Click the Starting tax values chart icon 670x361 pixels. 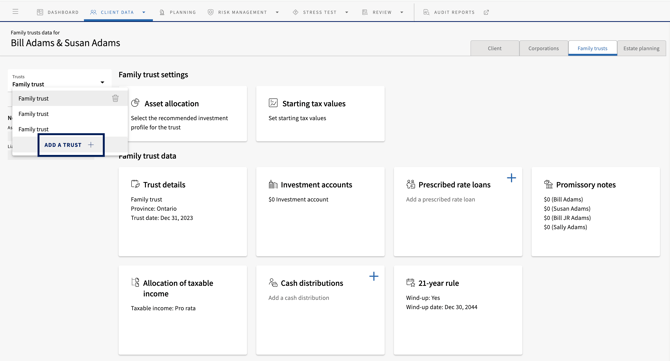click(273, 103)
